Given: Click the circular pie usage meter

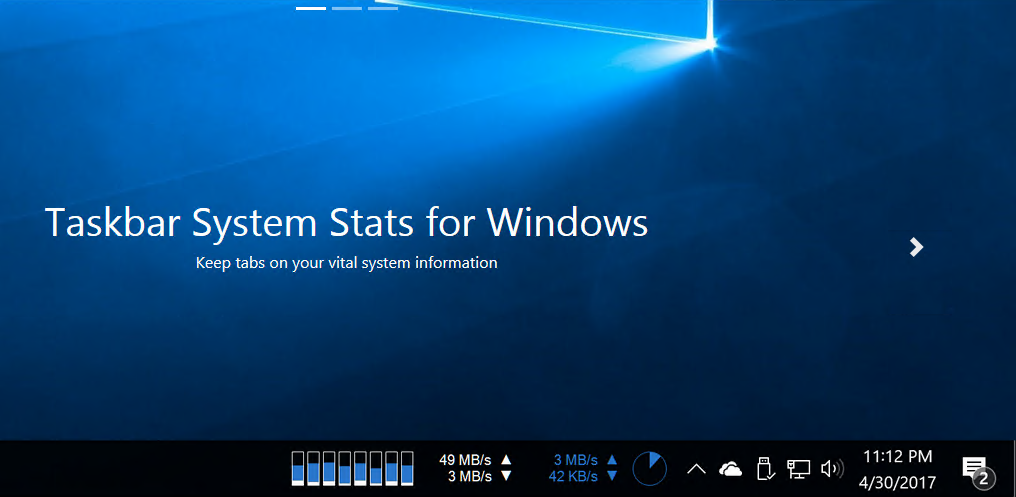Looking at the screenshot, I should point(649,468).
